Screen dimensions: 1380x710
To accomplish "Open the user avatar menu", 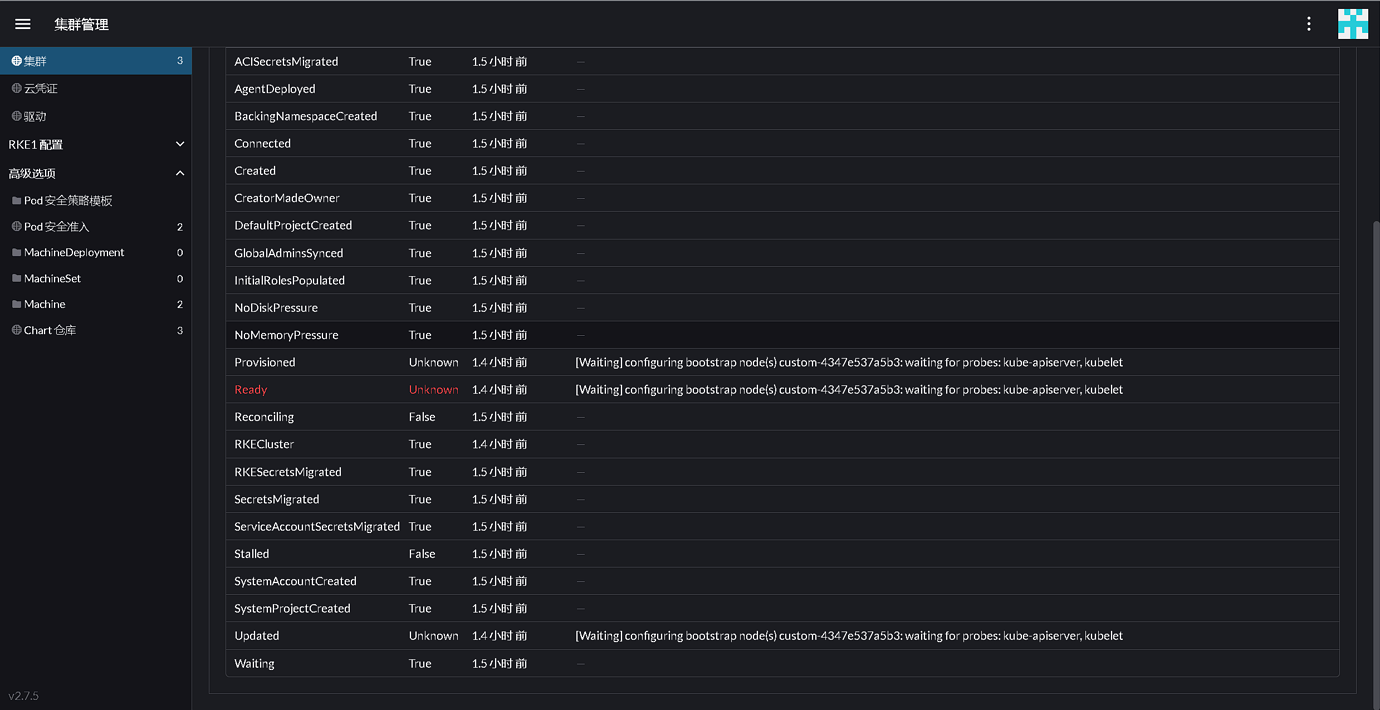I will point(1352,24).
